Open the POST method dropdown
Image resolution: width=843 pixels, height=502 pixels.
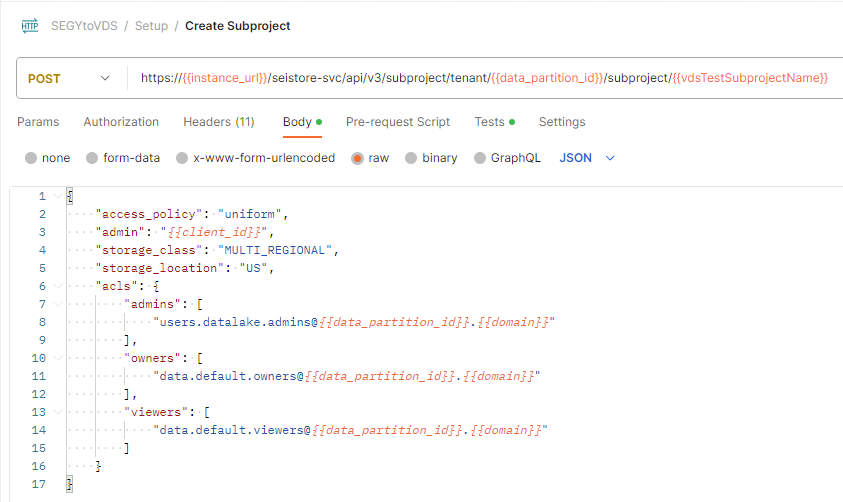coord(69,78)
